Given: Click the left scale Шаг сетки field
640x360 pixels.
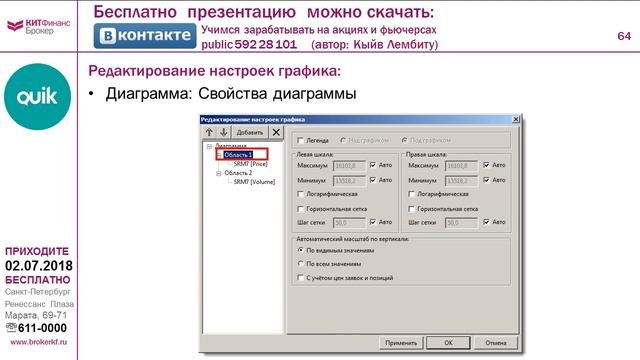Looking at the screenshot, I should pyautogui.click(x=349, y=223).
